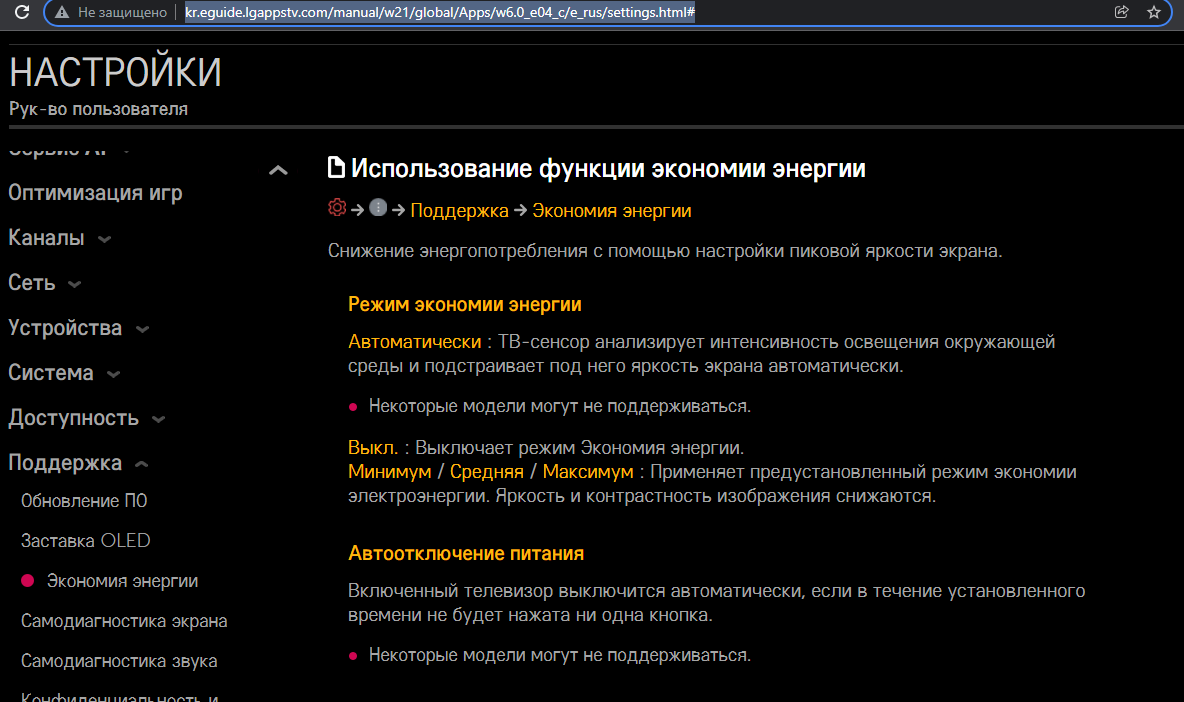Open Оптимизация игр in the sidebar

pyautogui.click(x=95, y=193)
